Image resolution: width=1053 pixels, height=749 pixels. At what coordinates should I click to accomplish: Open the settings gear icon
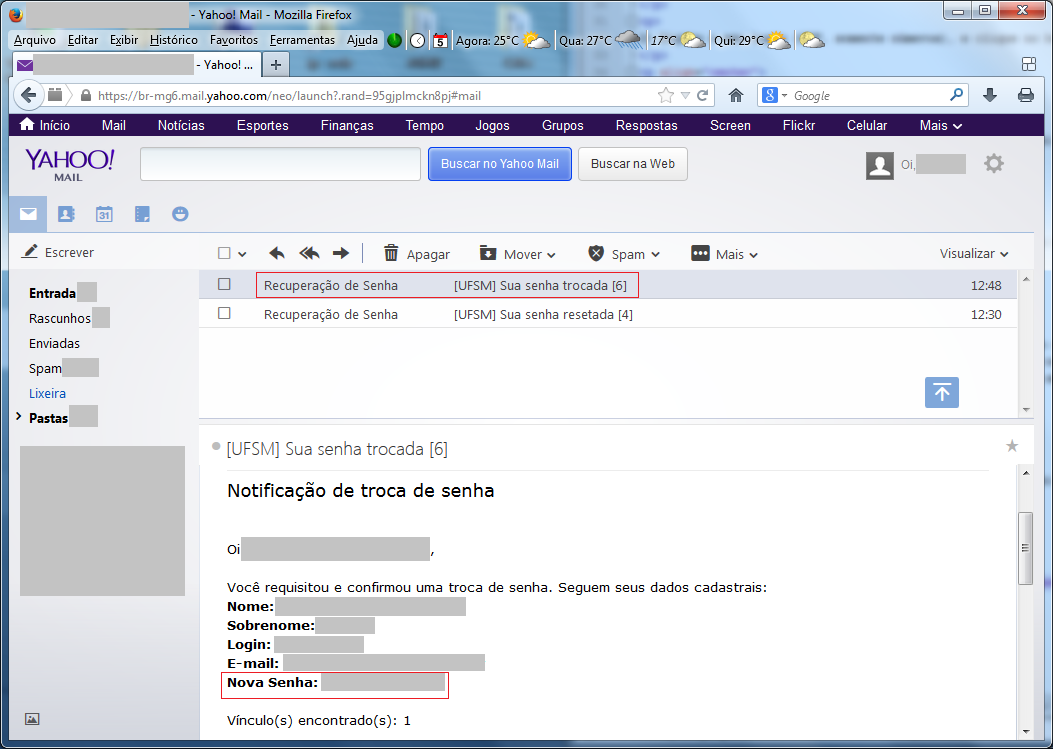[x=994, y=163]
